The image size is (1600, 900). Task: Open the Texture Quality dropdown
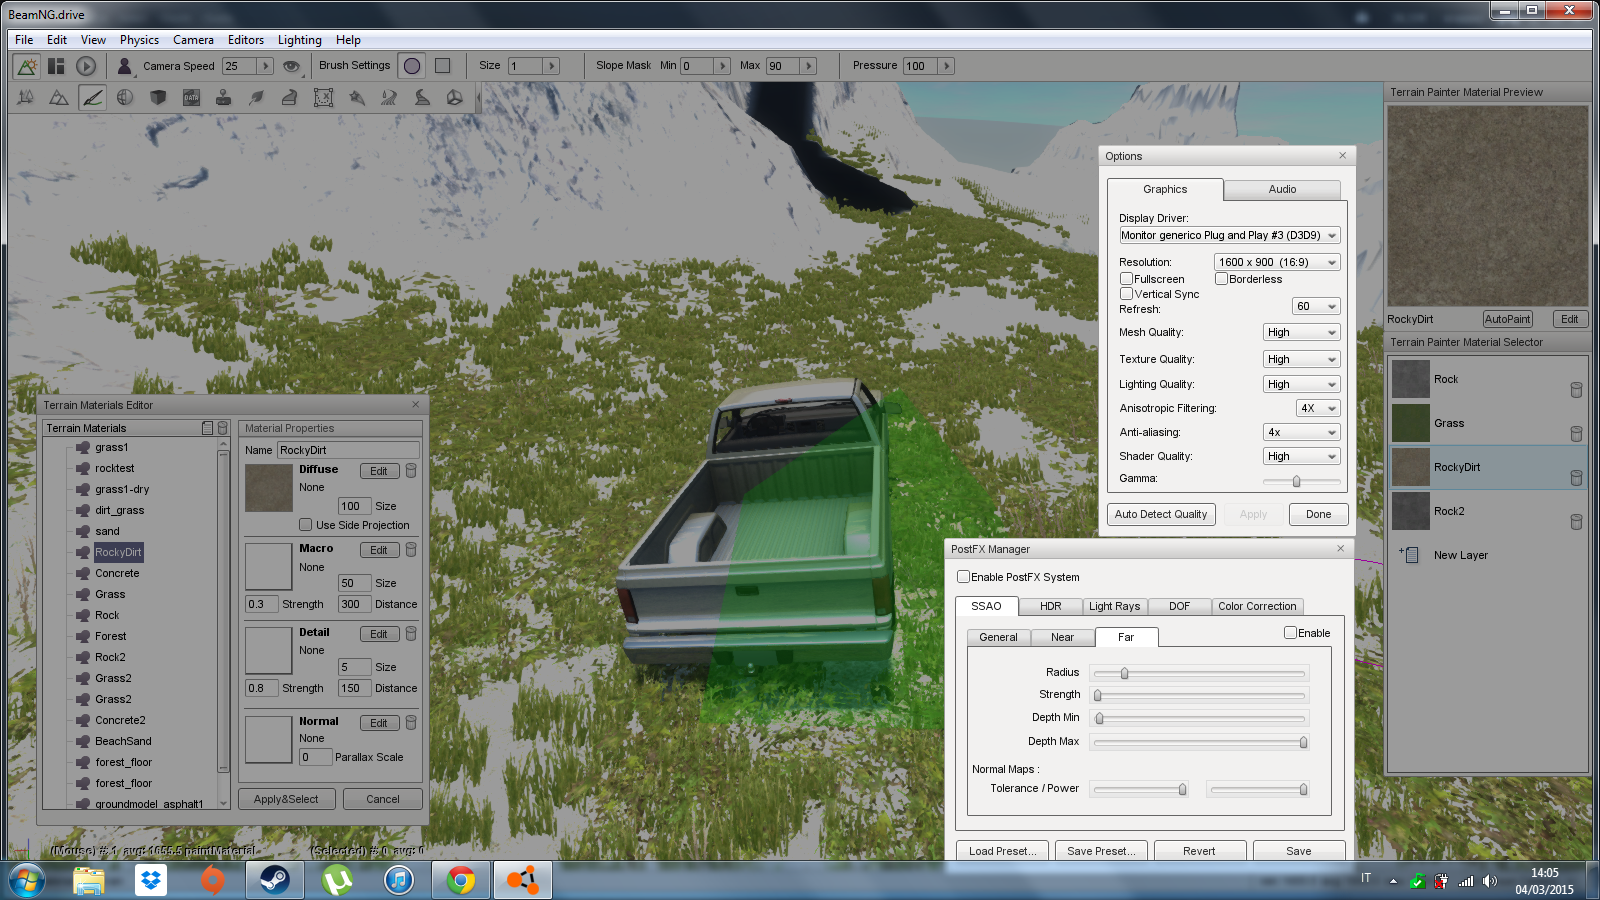[1302, 359]
